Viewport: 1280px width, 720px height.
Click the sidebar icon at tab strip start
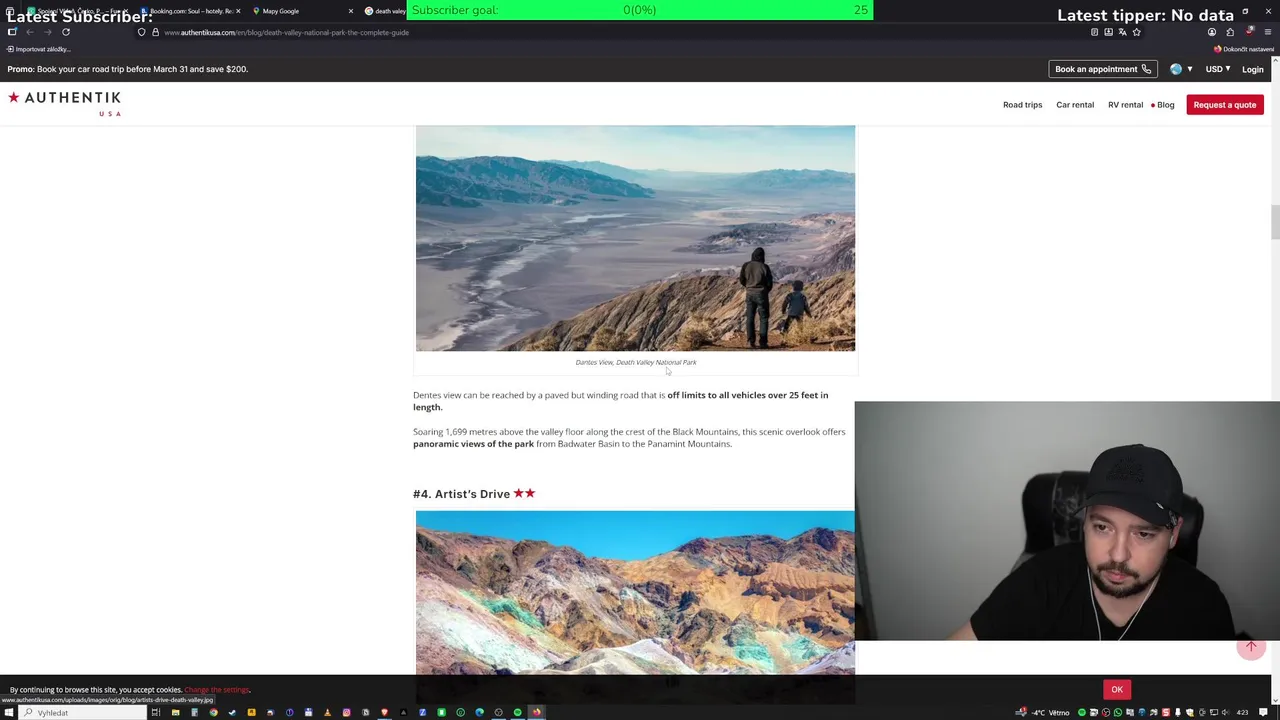click(10, 11)
